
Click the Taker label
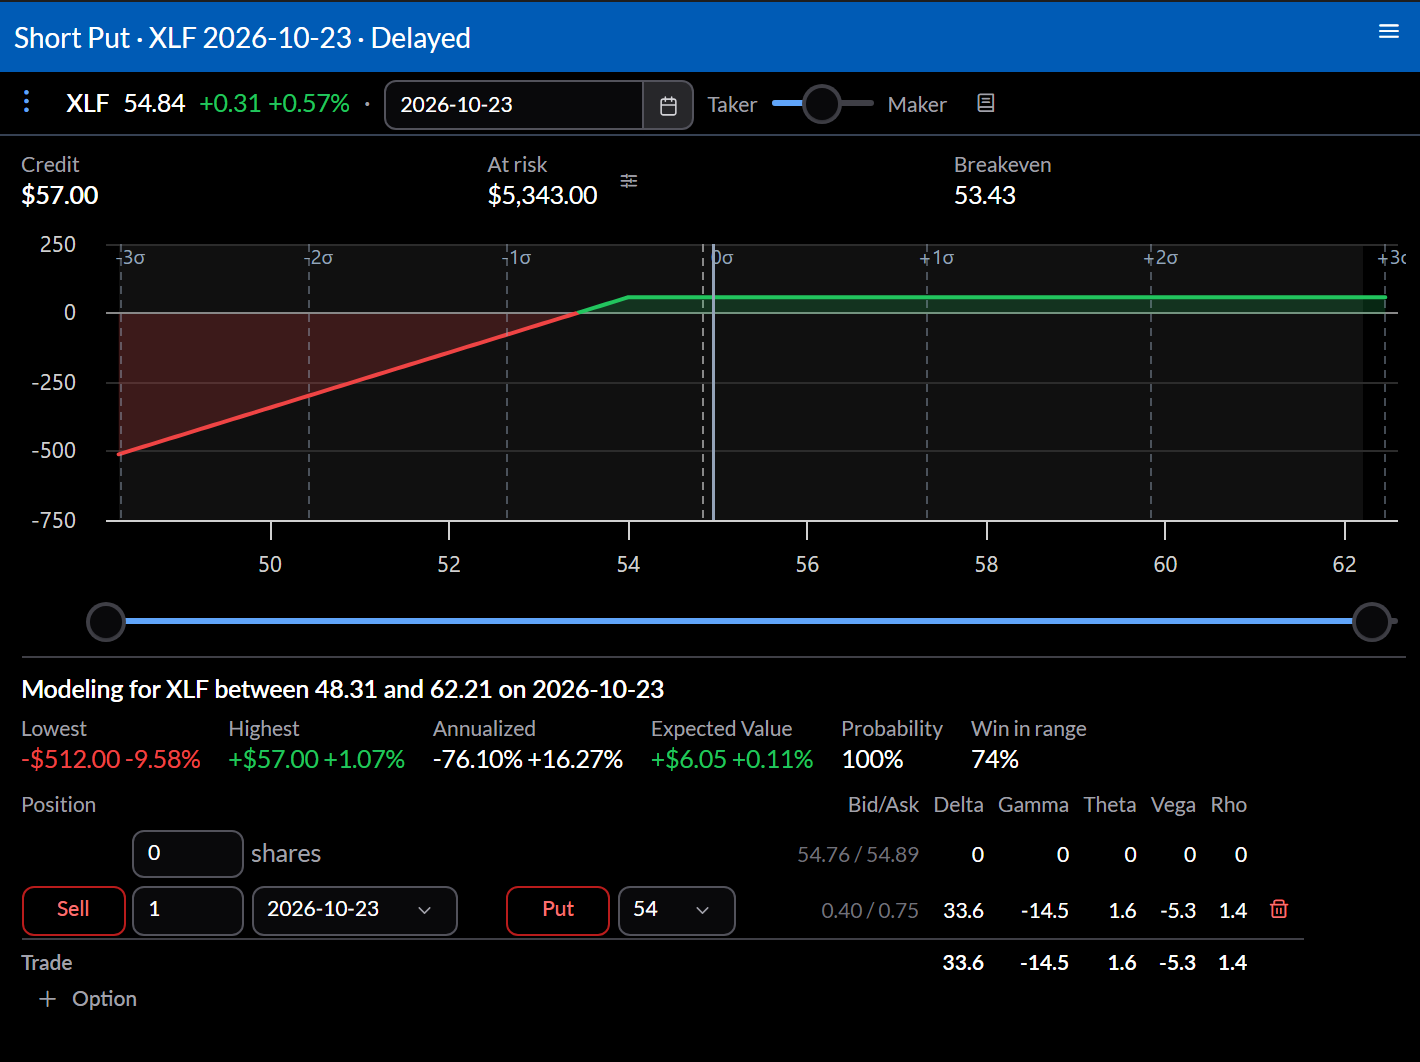tap(732, 105)
